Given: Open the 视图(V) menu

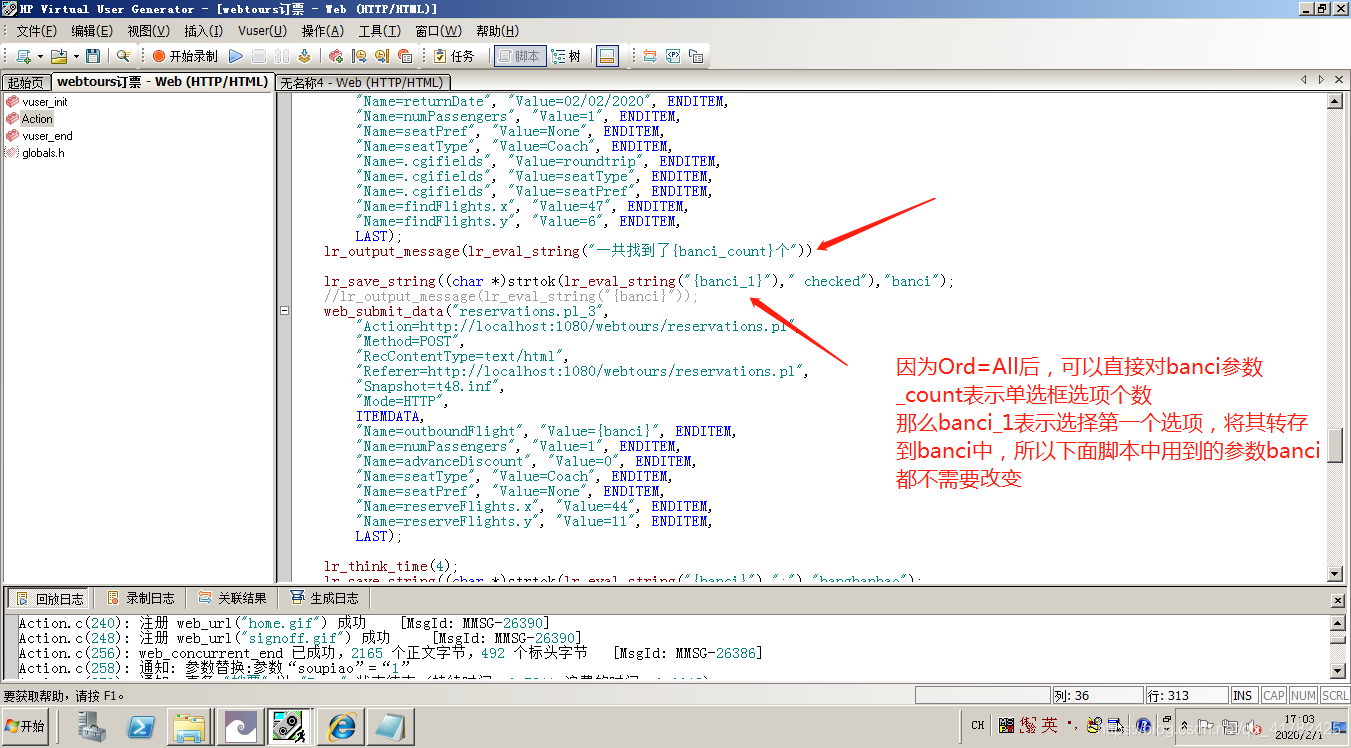Looking at the screenshot, I should tap(148, 31).
